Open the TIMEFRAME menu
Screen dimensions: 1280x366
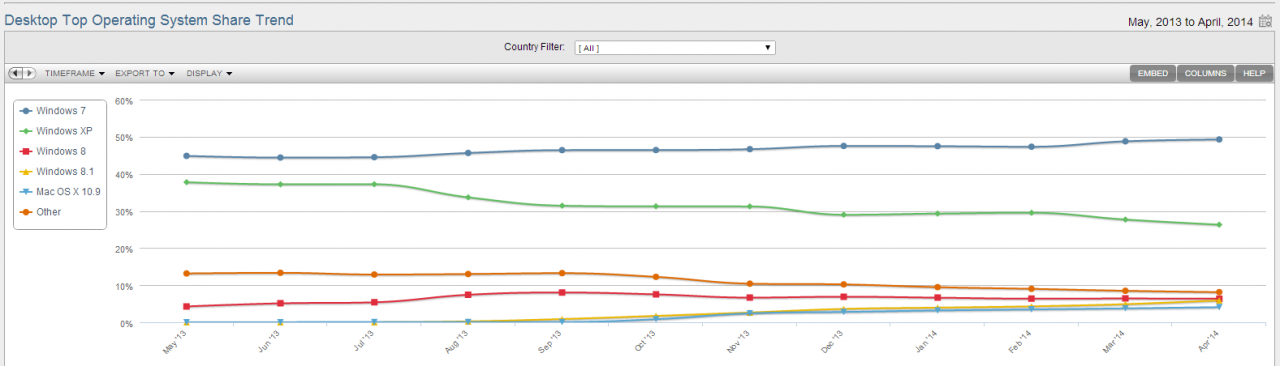75,73
